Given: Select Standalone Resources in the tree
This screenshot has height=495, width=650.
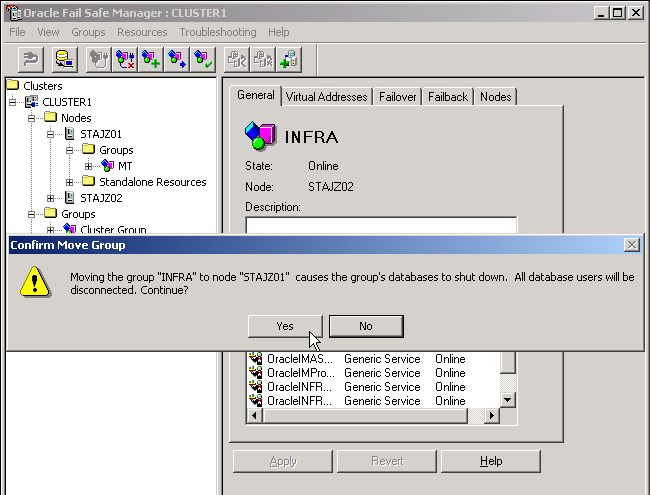Looking at the screenshot, I should click(x=153, y=182).
